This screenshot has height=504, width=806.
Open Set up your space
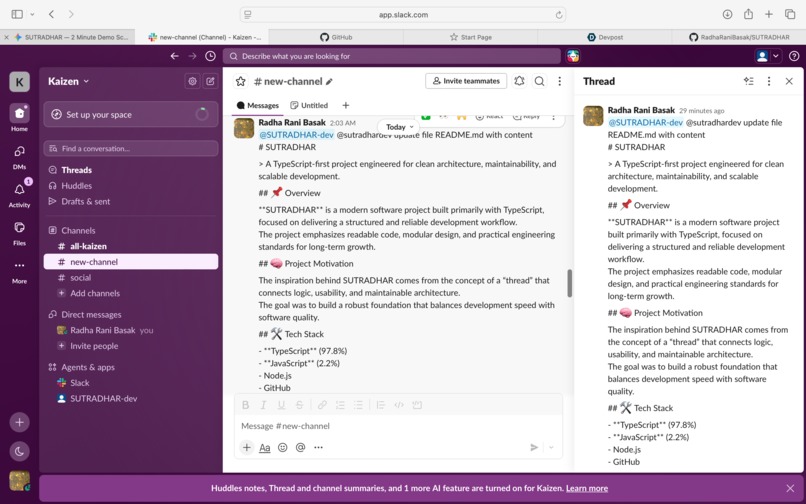(131, 115)
